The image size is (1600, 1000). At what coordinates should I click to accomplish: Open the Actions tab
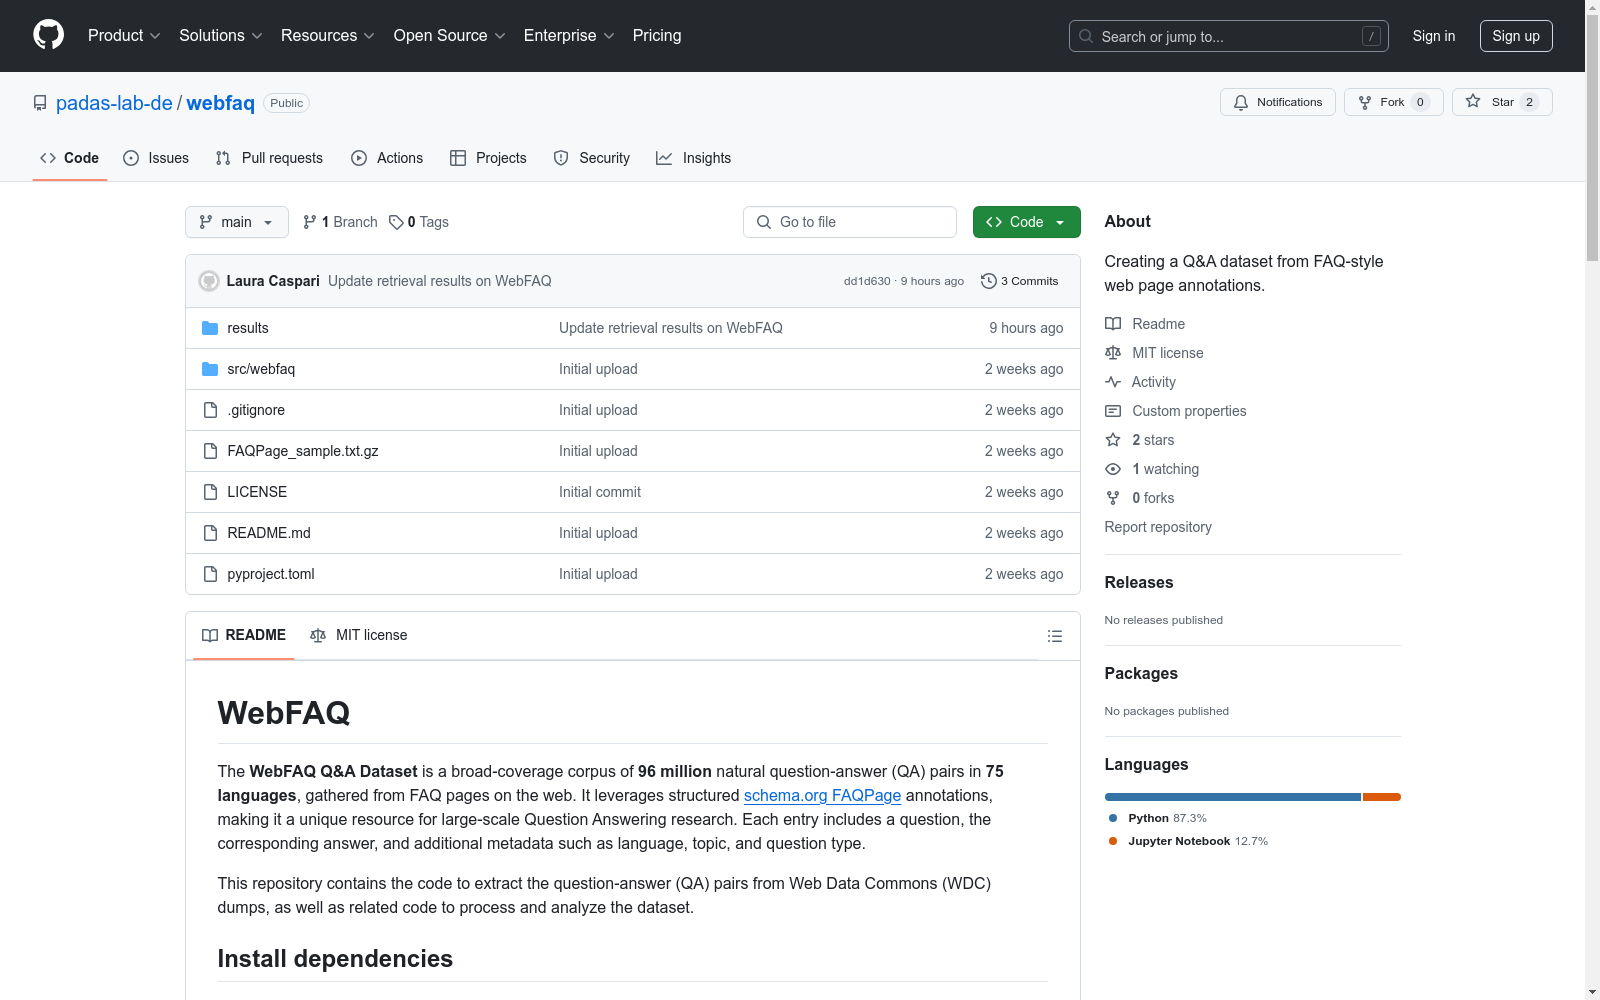(x=387, y=158)
